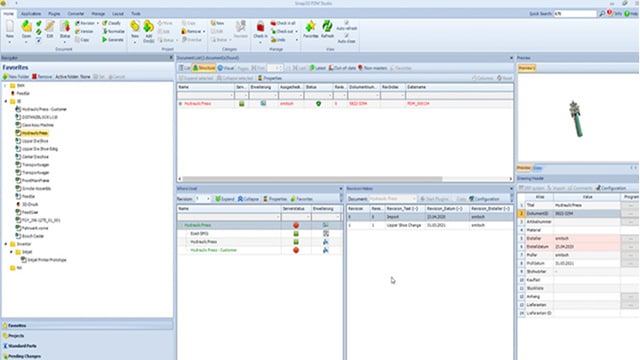Open the Manage ribbon tab
The height and width of the screenshot is (360, 640).
pyautogui.click(x=98, y=13)
